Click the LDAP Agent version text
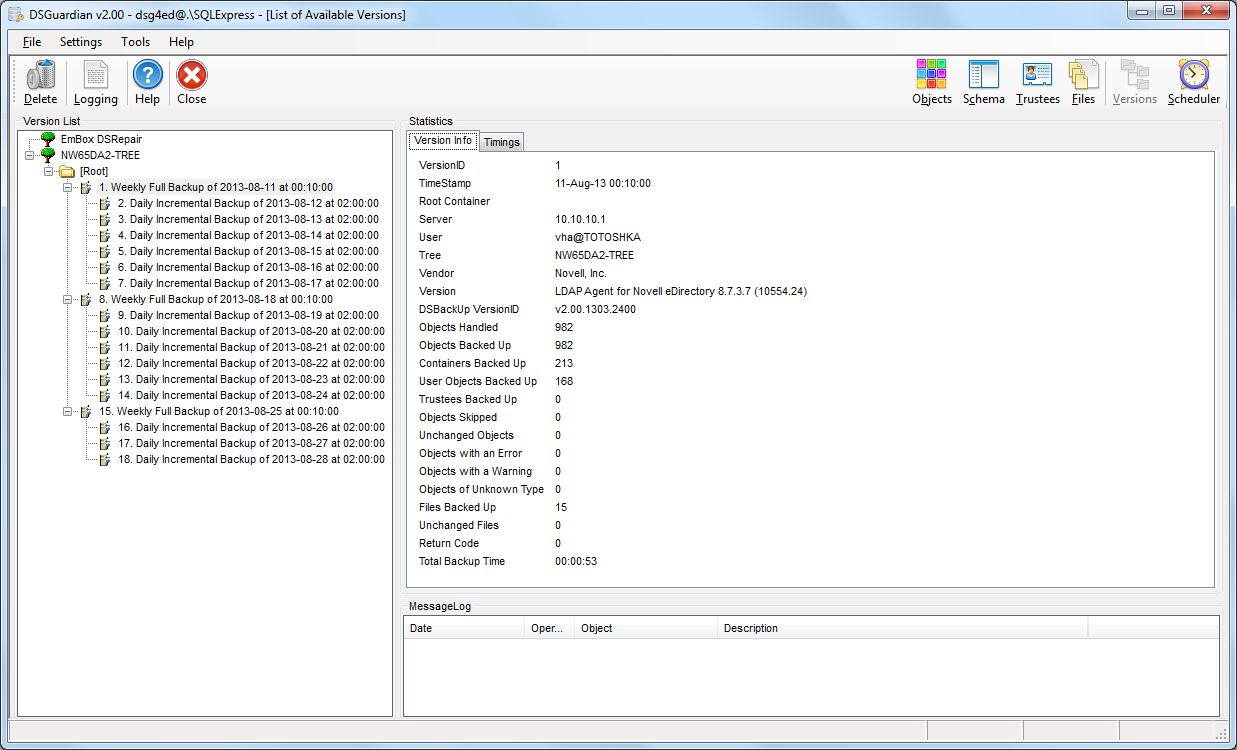The image size is (1237, 750). (x=681, y=291)
